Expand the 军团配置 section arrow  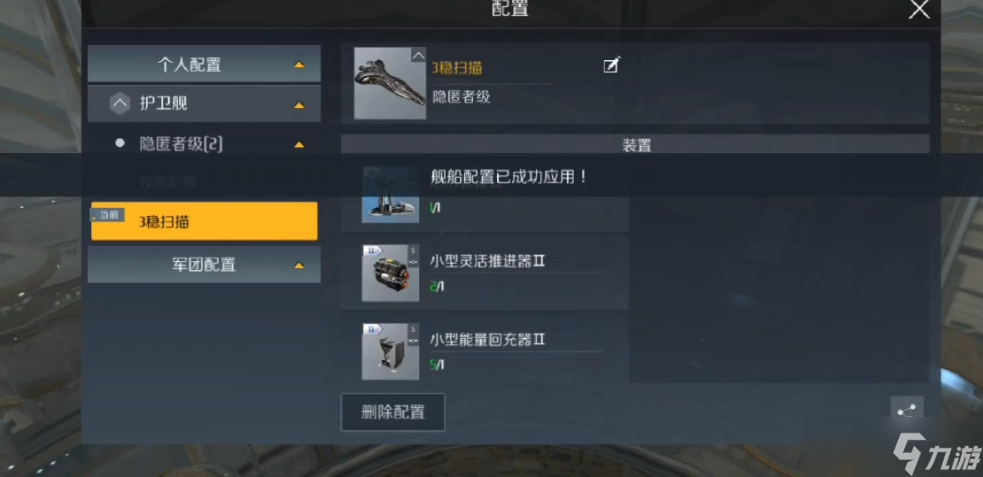[300, 265]
